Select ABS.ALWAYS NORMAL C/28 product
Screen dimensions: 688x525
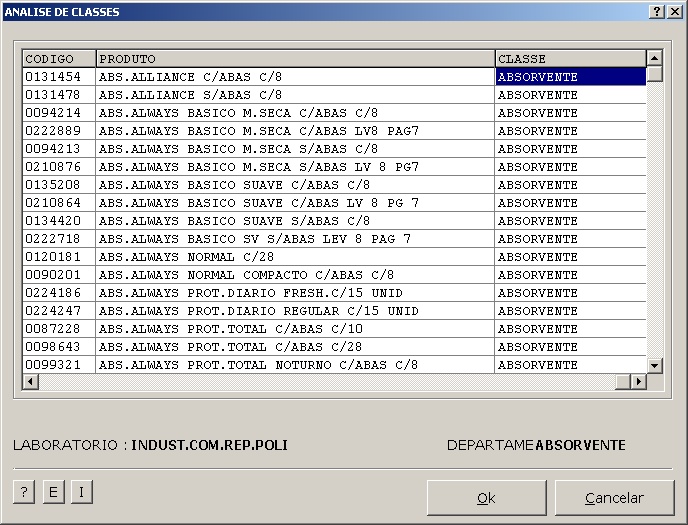click(295, 257)
